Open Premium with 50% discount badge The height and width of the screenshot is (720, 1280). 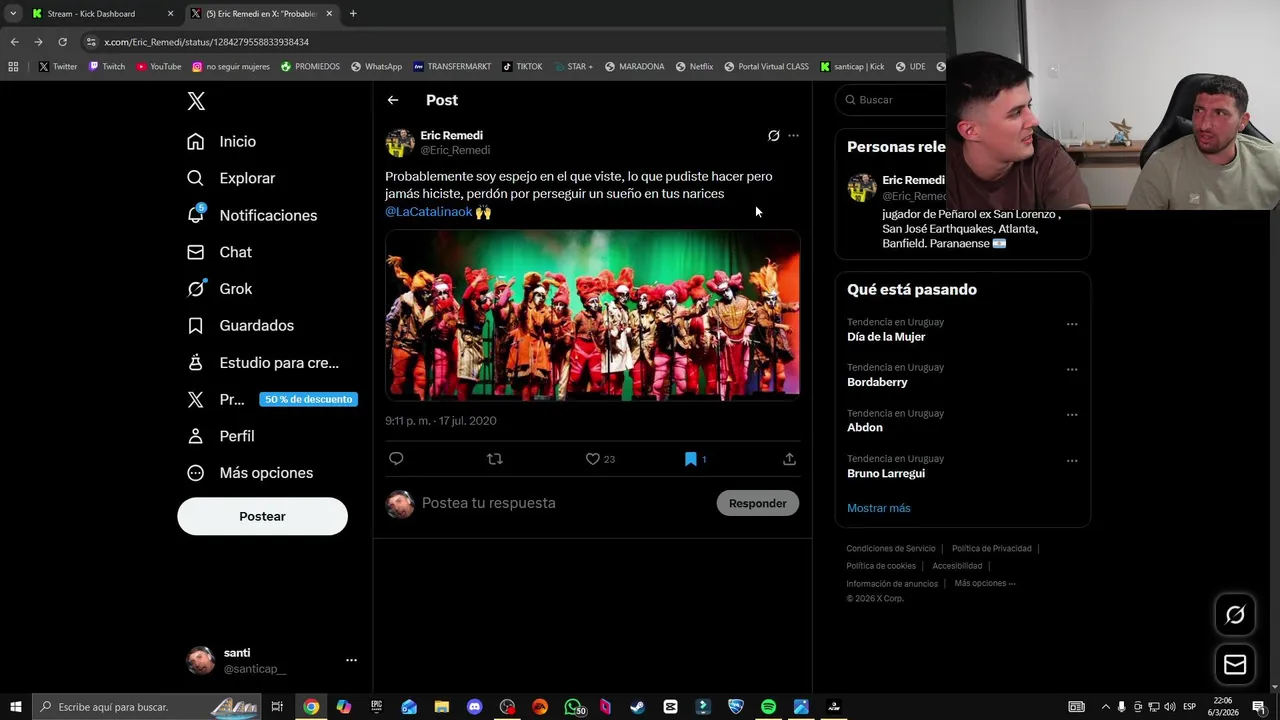[271, 399]
